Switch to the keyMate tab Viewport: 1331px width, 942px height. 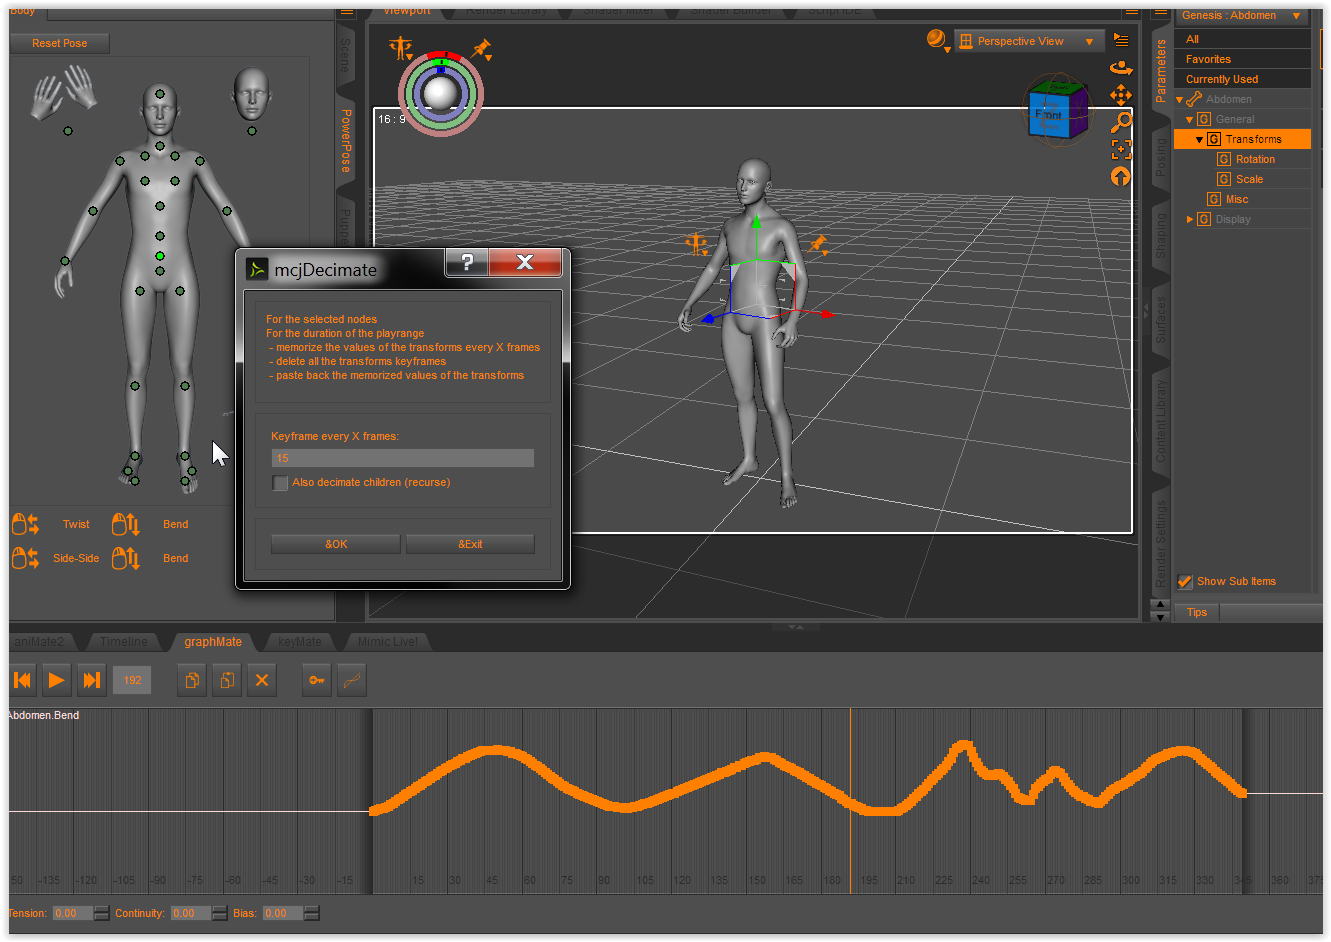(300, 642)
